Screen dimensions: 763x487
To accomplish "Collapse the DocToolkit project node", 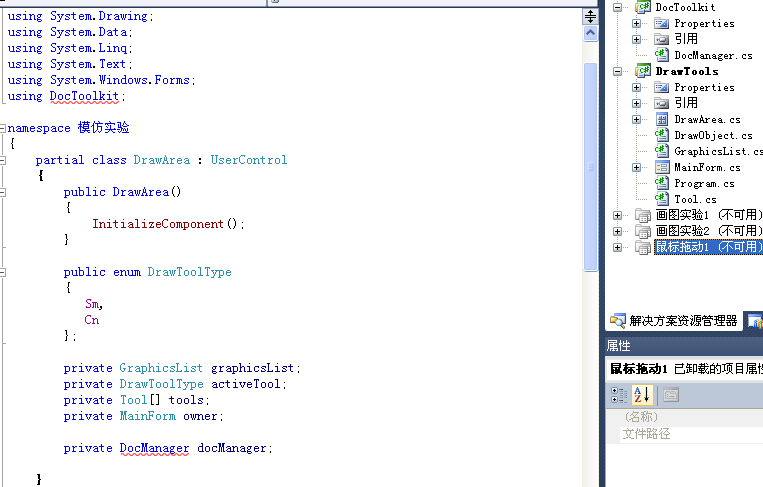I will [x=618, y=7].
